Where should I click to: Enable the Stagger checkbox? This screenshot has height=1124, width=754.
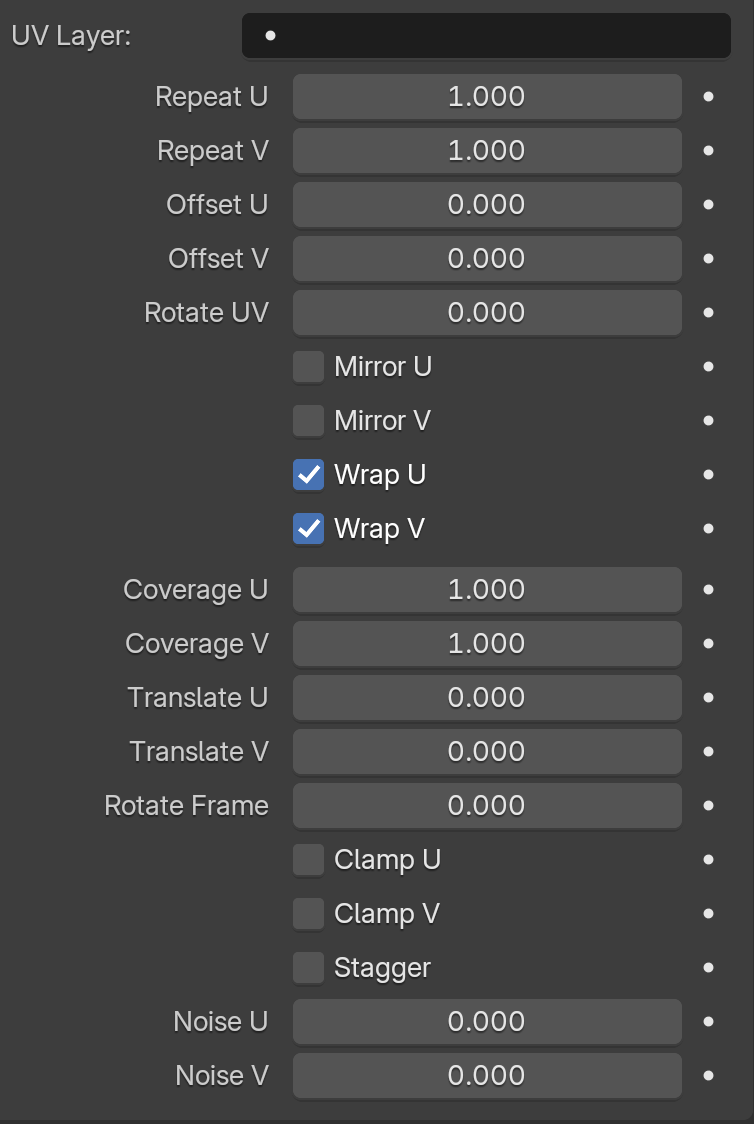[308, 968]
